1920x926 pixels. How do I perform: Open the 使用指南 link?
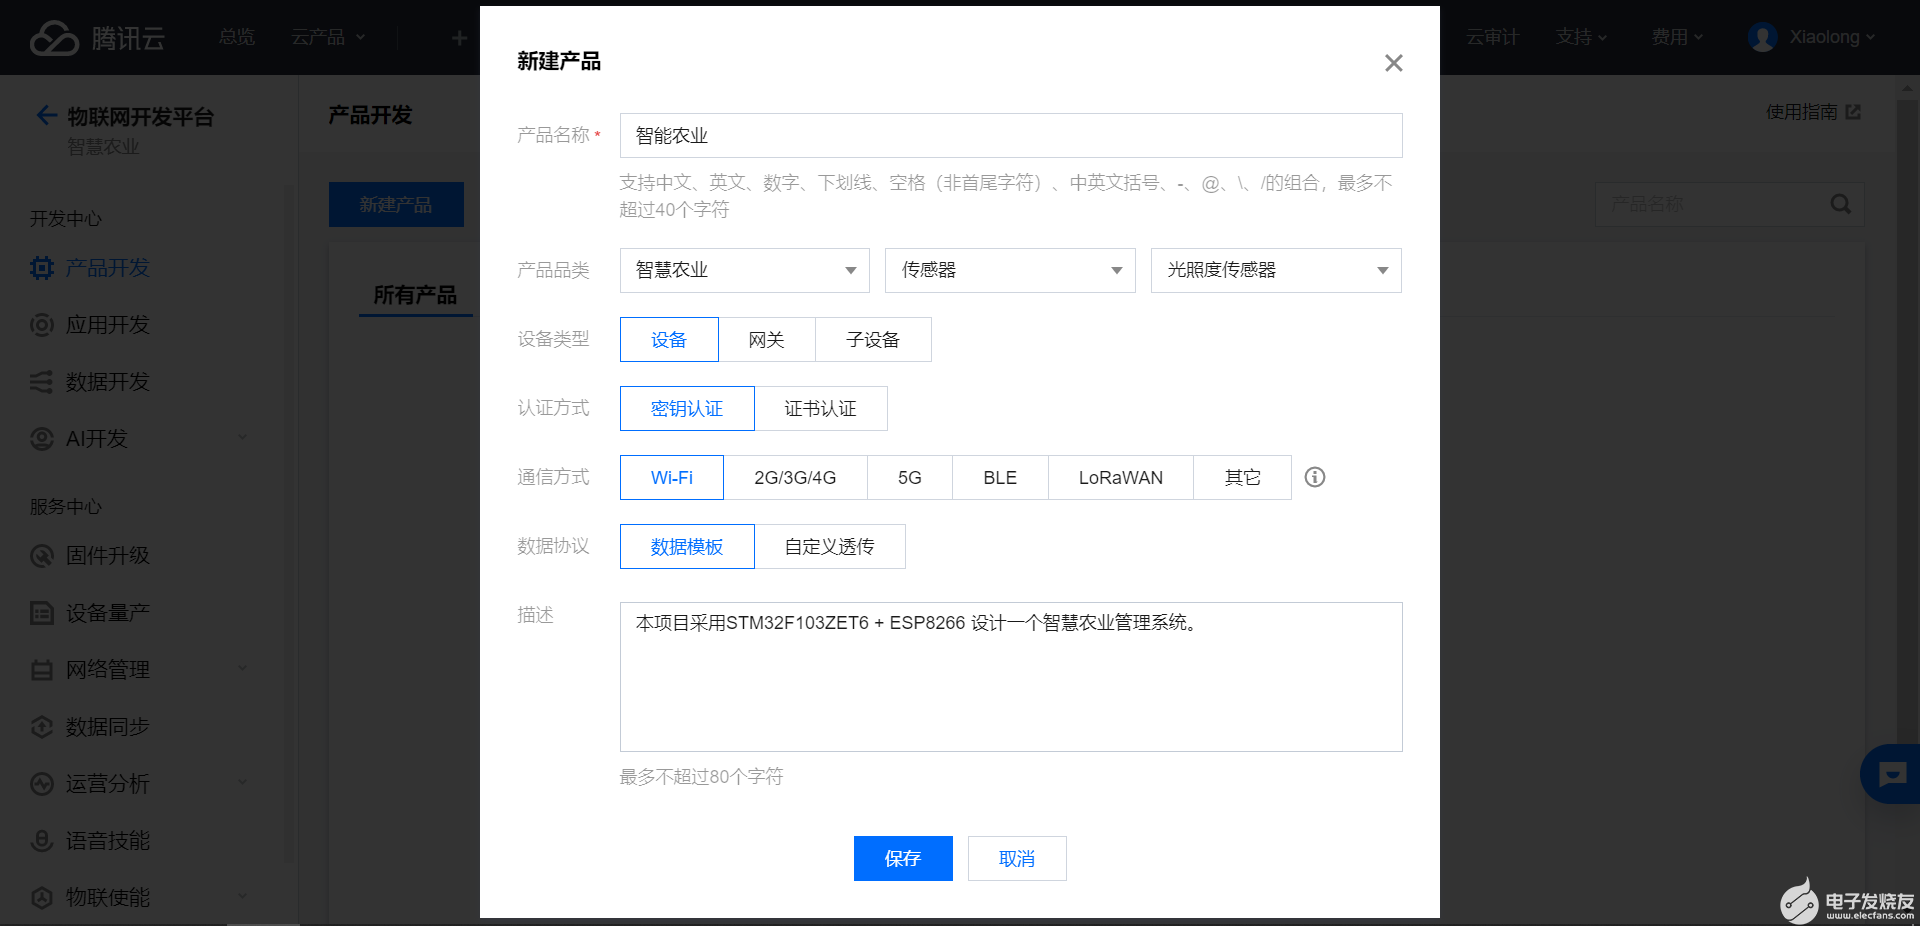point(1801,112)
